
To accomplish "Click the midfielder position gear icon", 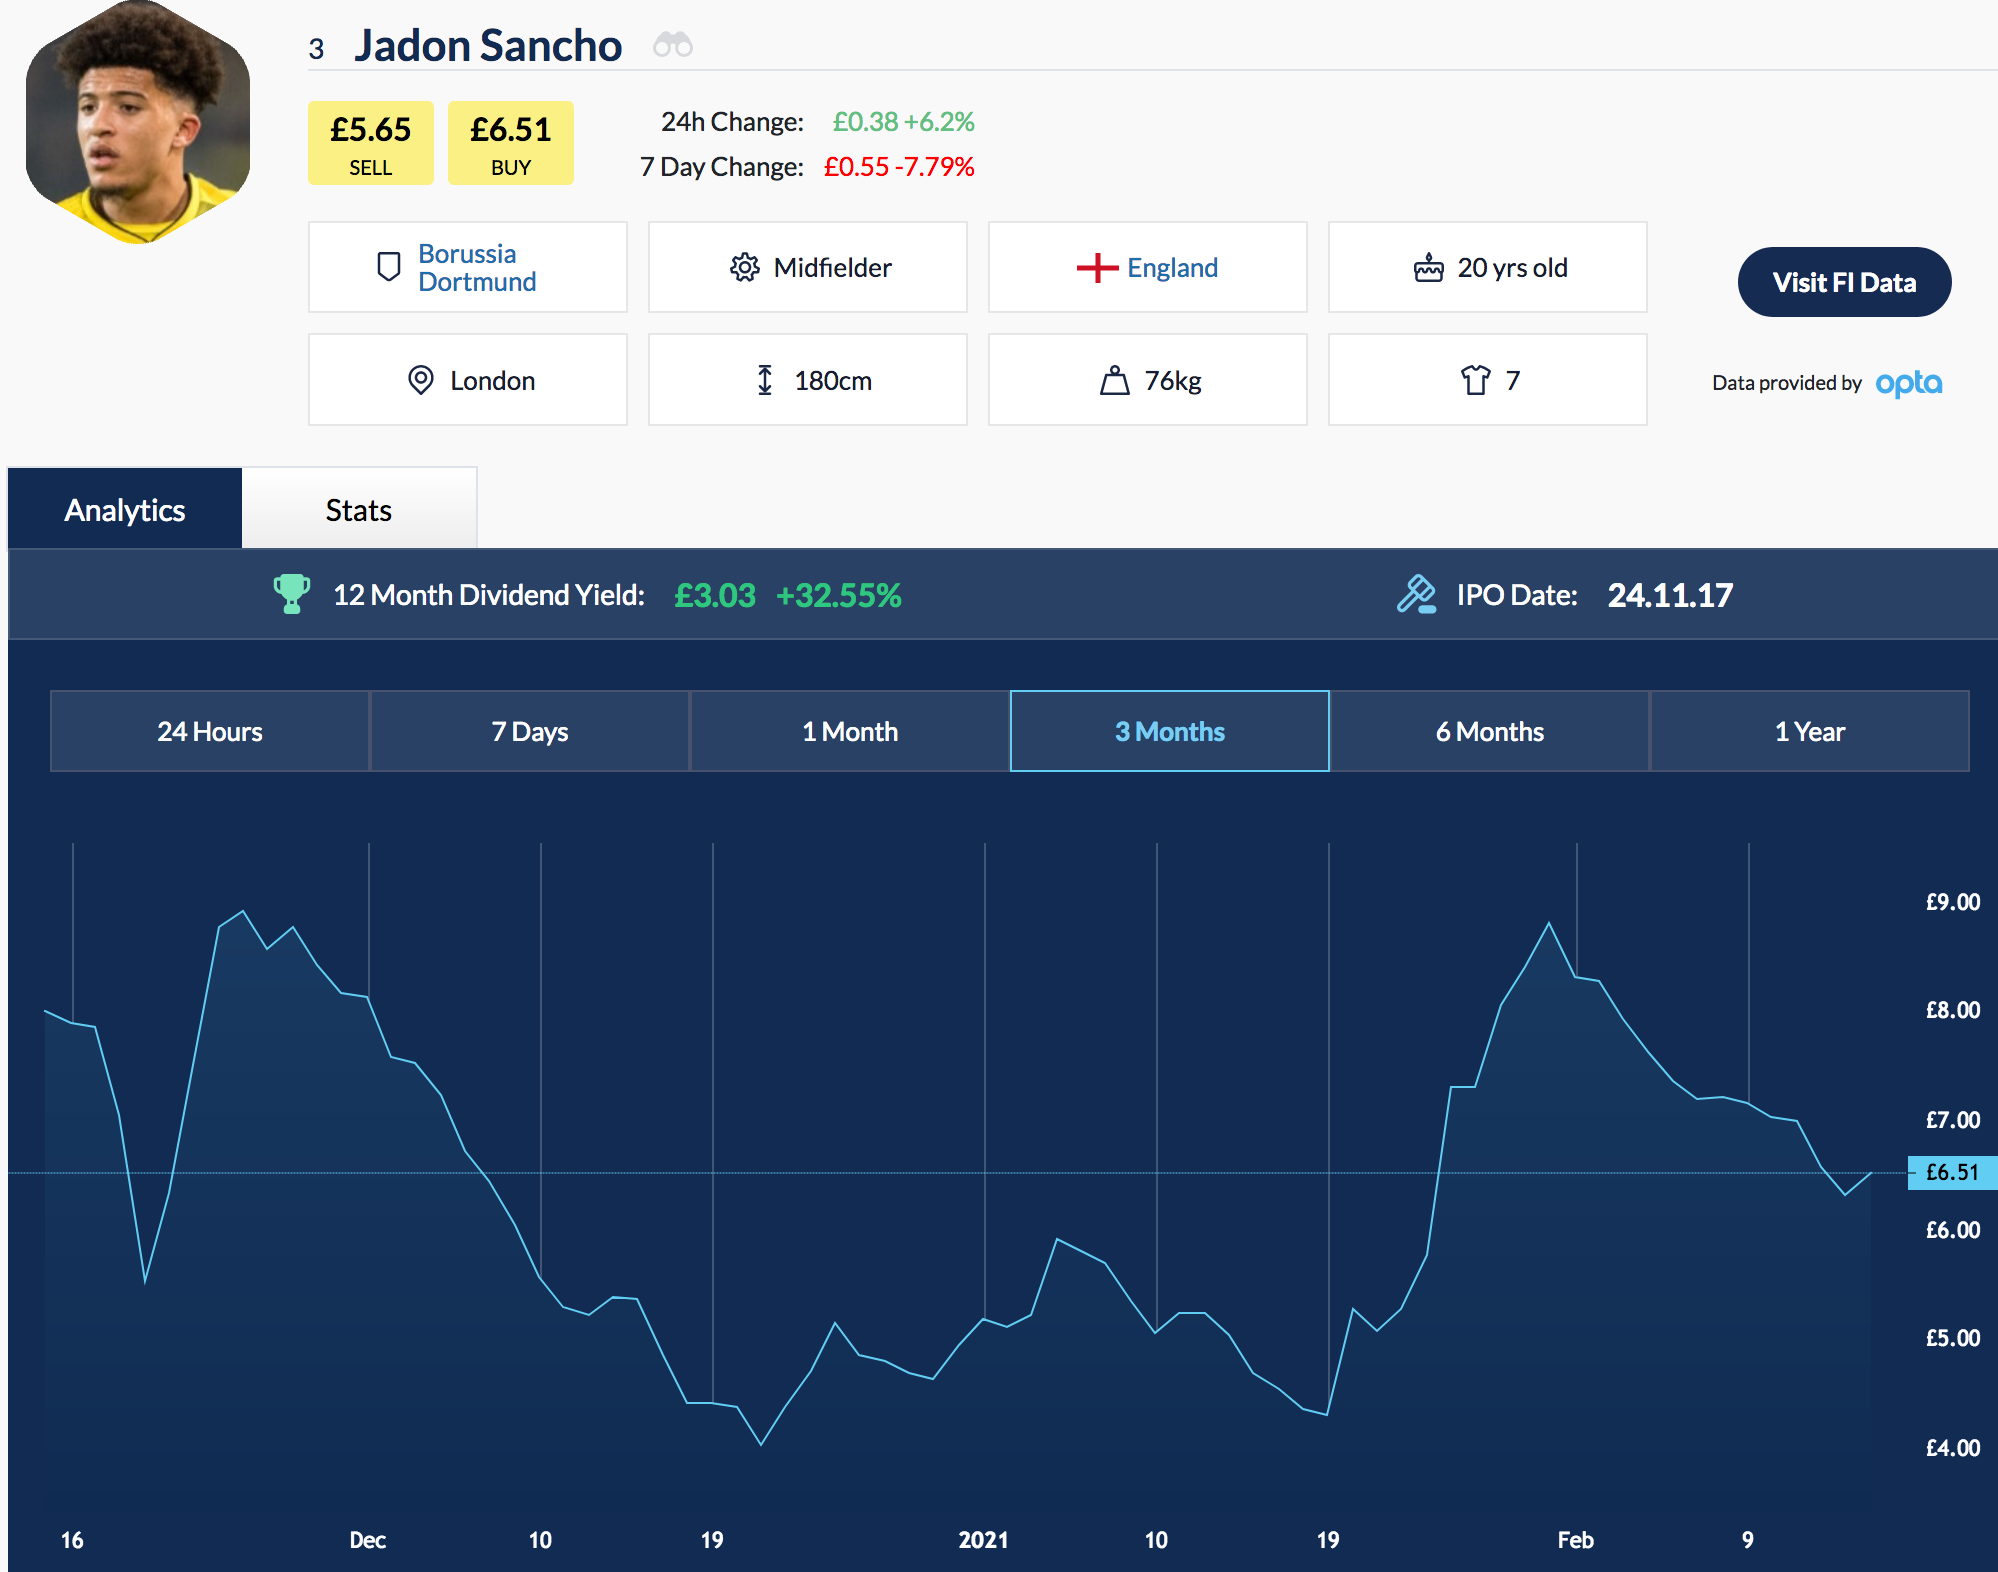I will pos(744,267).
